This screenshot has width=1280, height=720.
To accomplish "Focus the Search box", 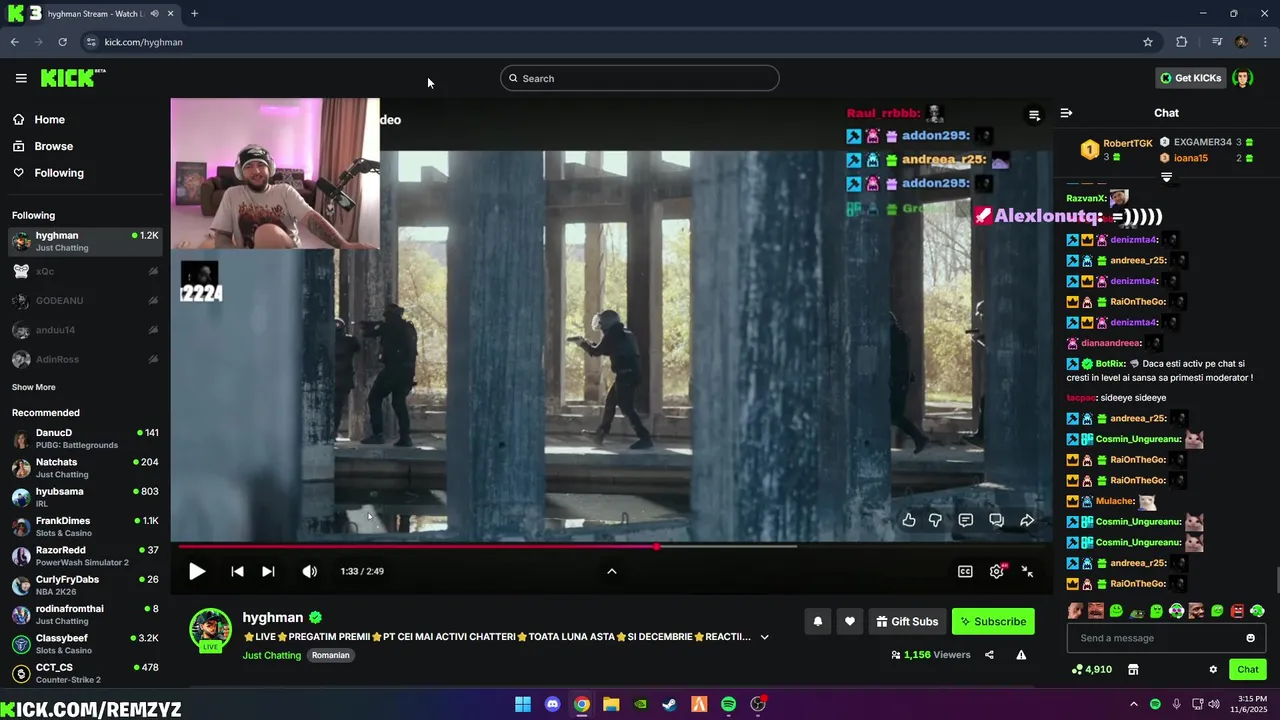I will (640, 78).
